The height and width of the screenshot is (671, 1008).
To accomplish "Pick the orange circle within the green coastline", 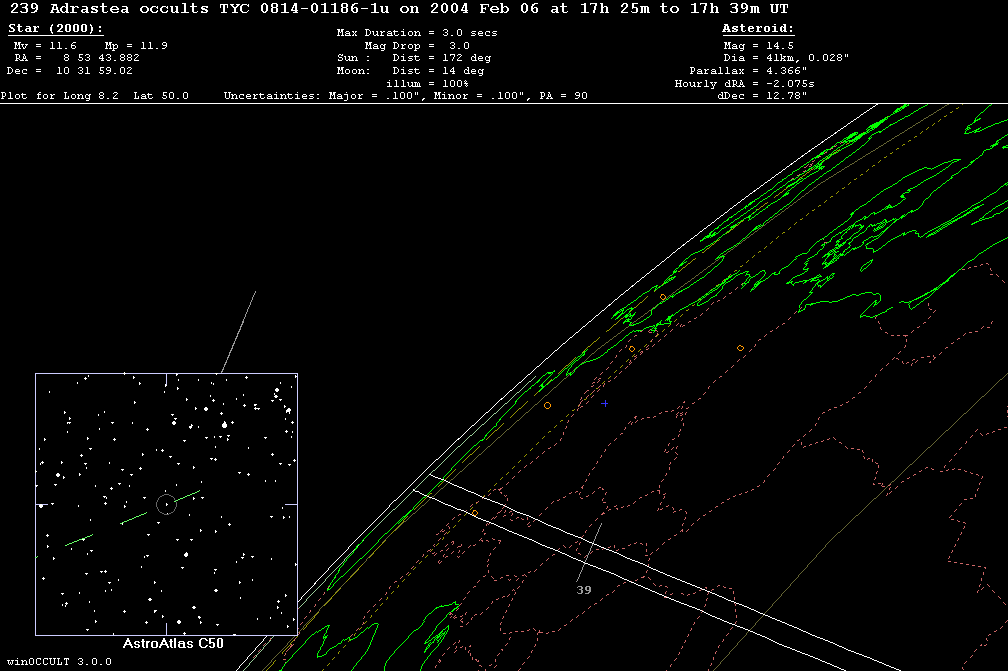I will [x=662, y=297].
